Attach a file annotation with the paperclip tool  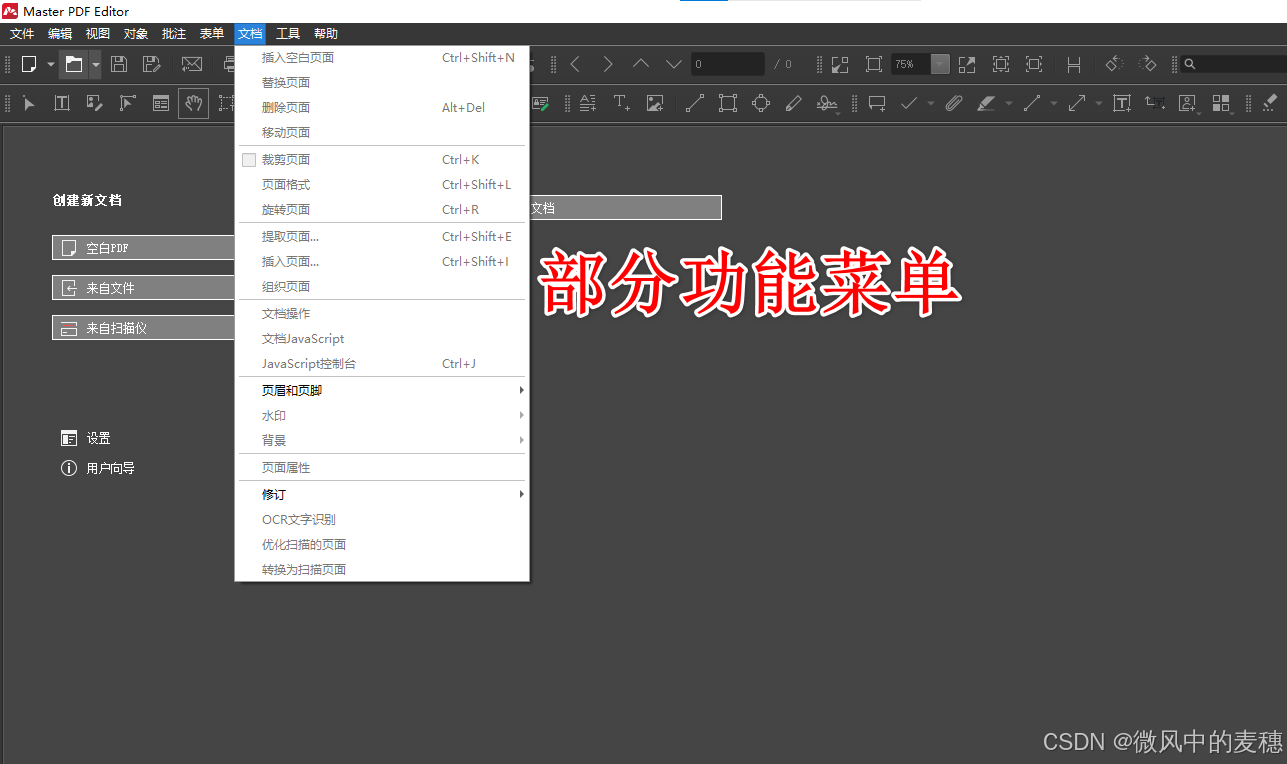pyautogui.click(x=952, y=103)
